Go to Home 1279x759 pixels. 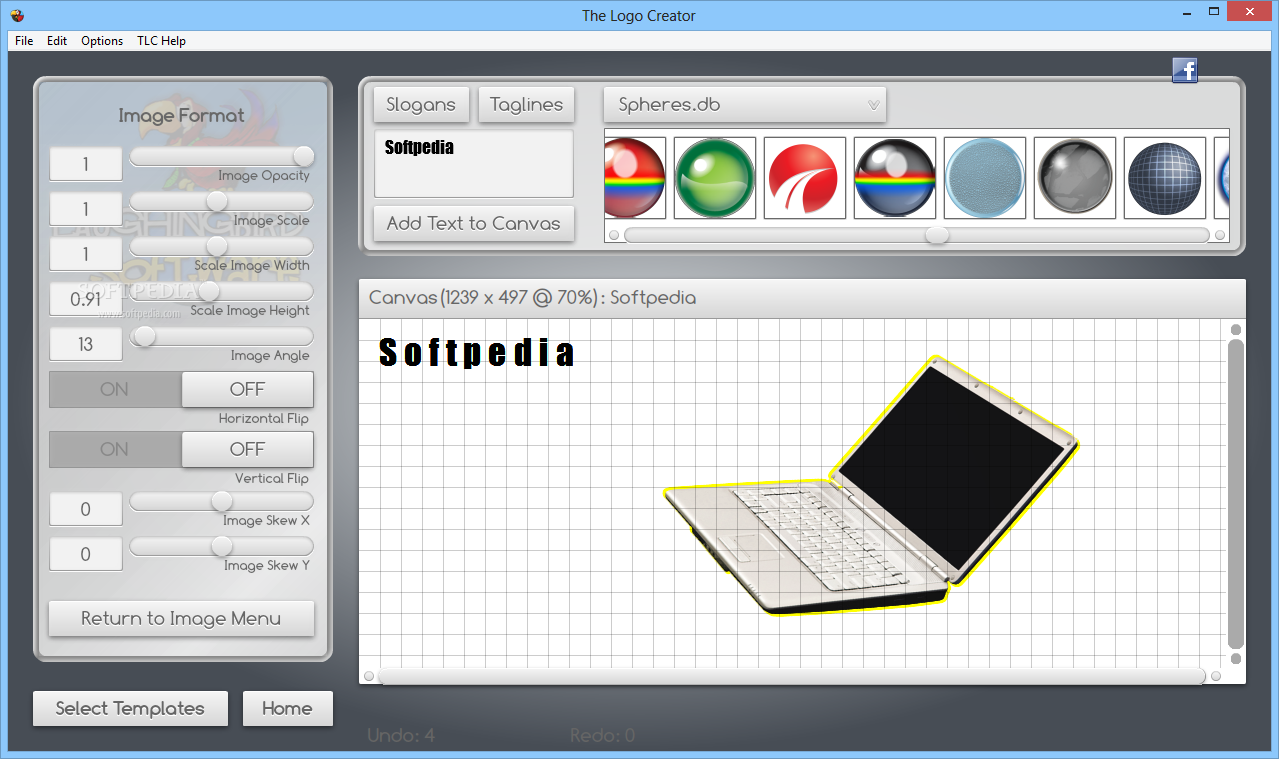[x=287, y=708]
